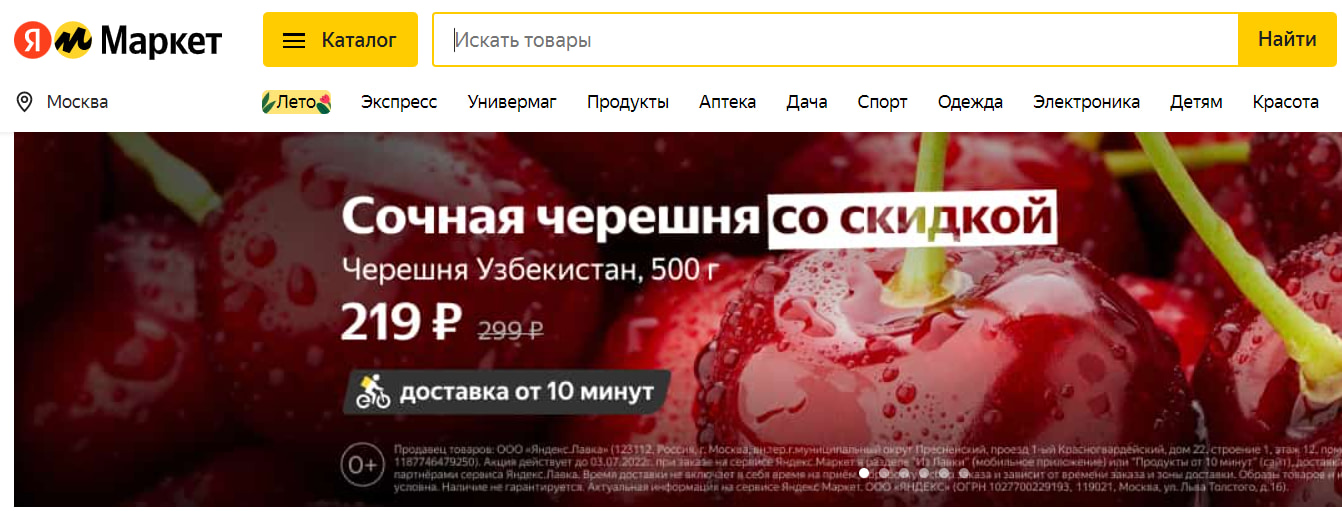Go to the Экспресс section

399,101
